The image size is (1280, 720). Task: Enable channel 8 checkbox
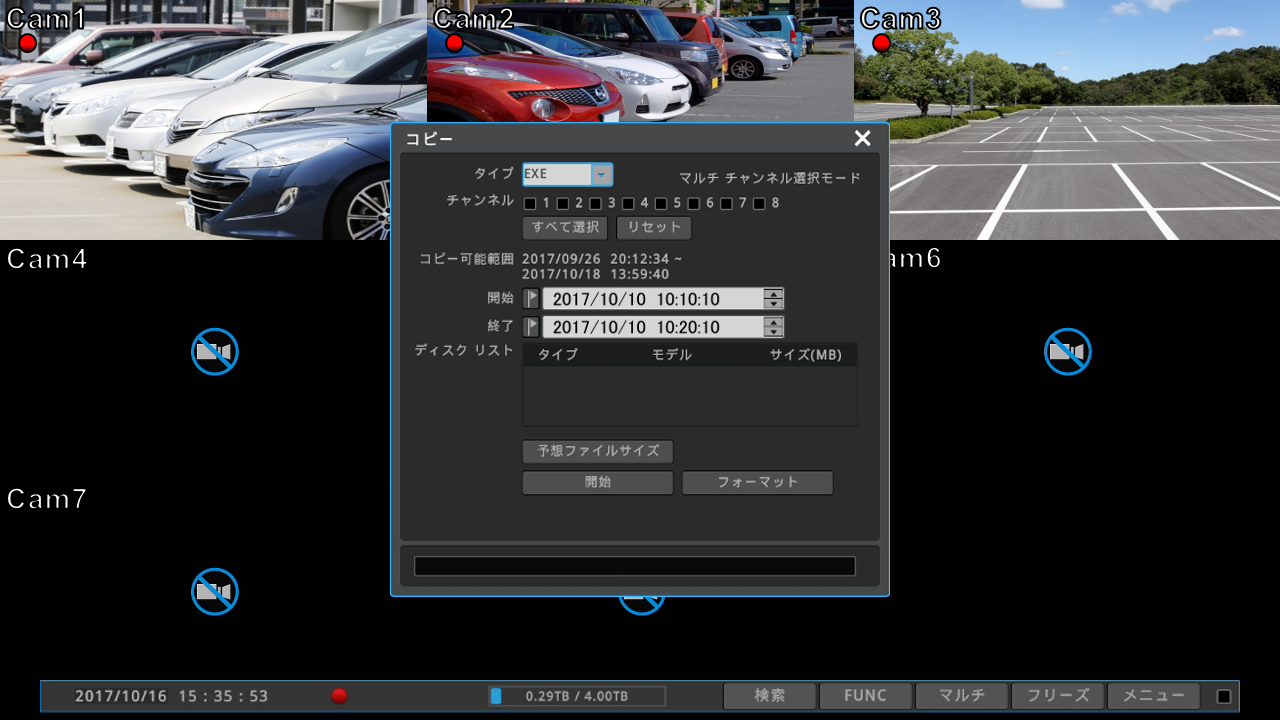pyautogui.click(x=759, y=204)
